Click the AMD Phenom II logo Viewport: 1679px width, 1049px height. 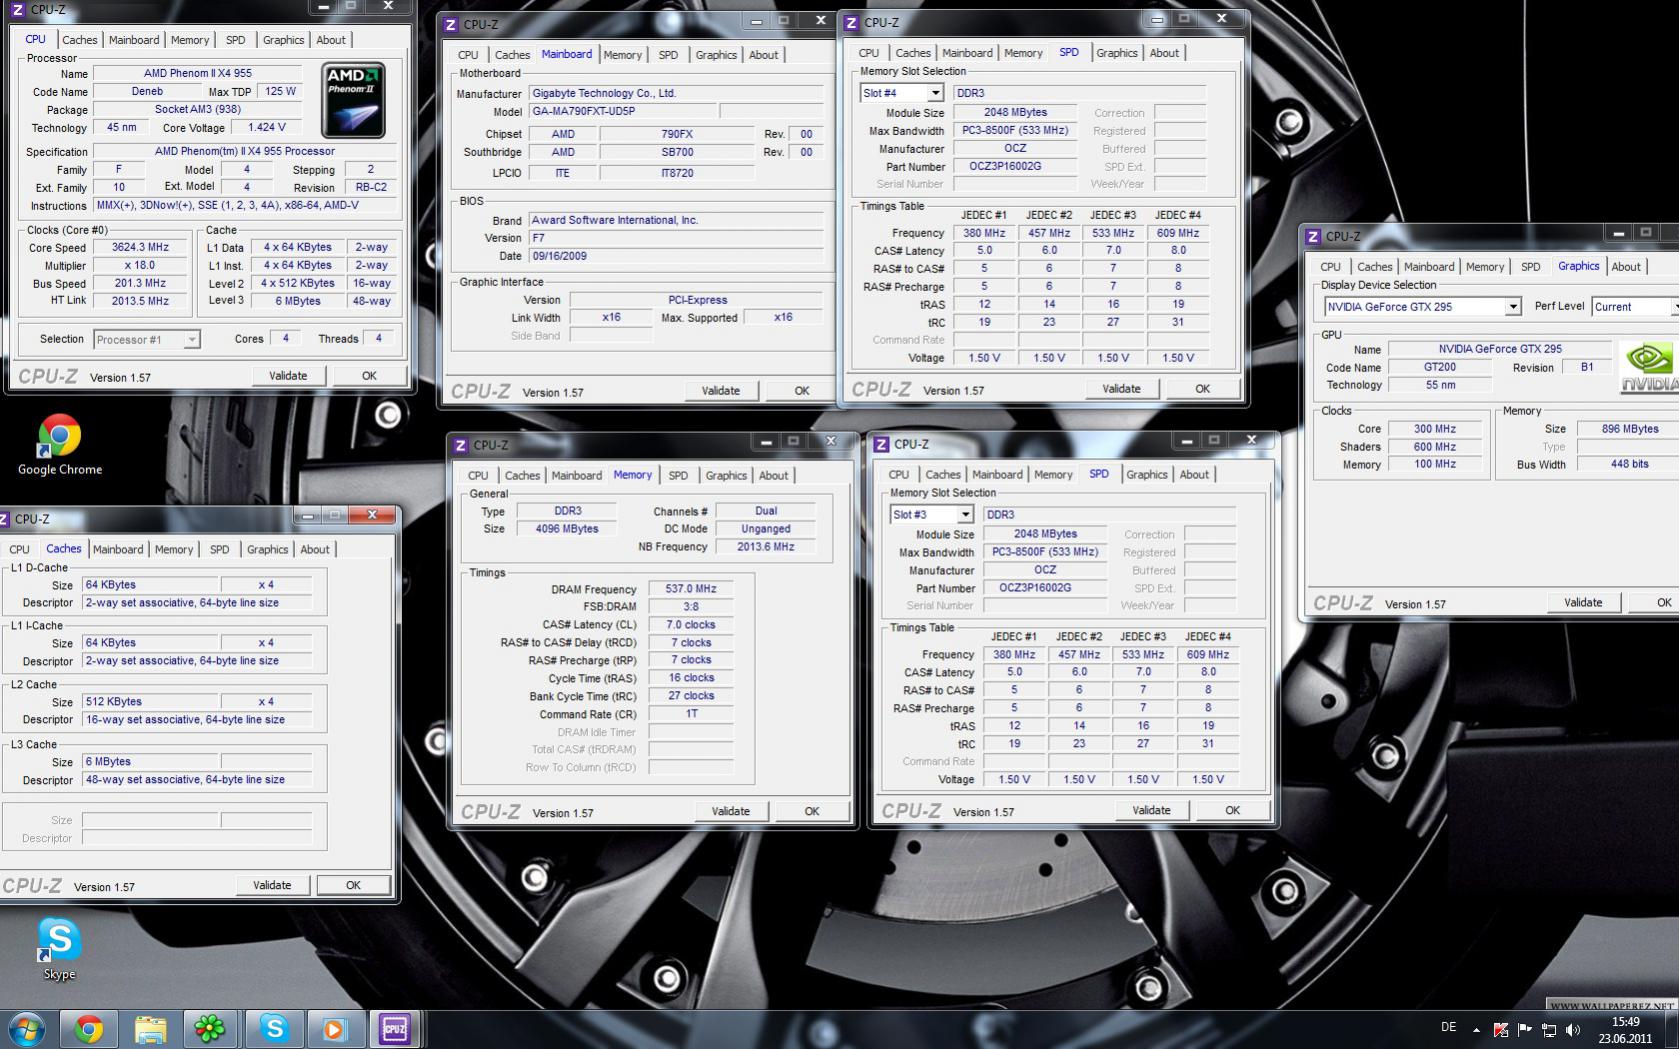click(354, 100)
